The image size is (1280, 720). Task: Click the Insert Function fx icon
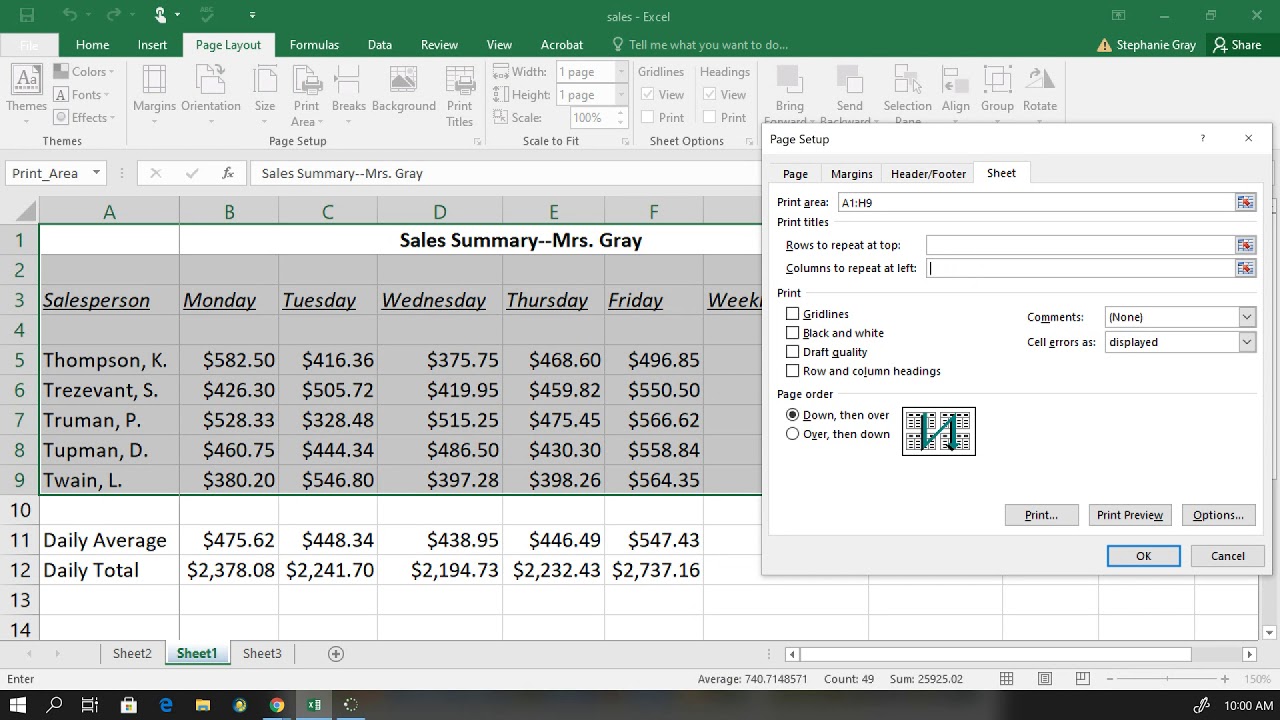click(228, 173)
